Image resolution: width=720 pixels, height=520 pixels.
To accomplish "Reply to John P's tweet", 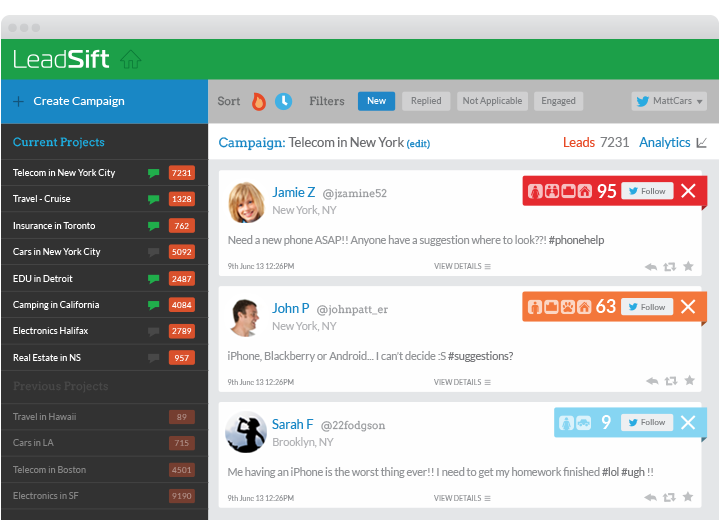I will point(652,381).
